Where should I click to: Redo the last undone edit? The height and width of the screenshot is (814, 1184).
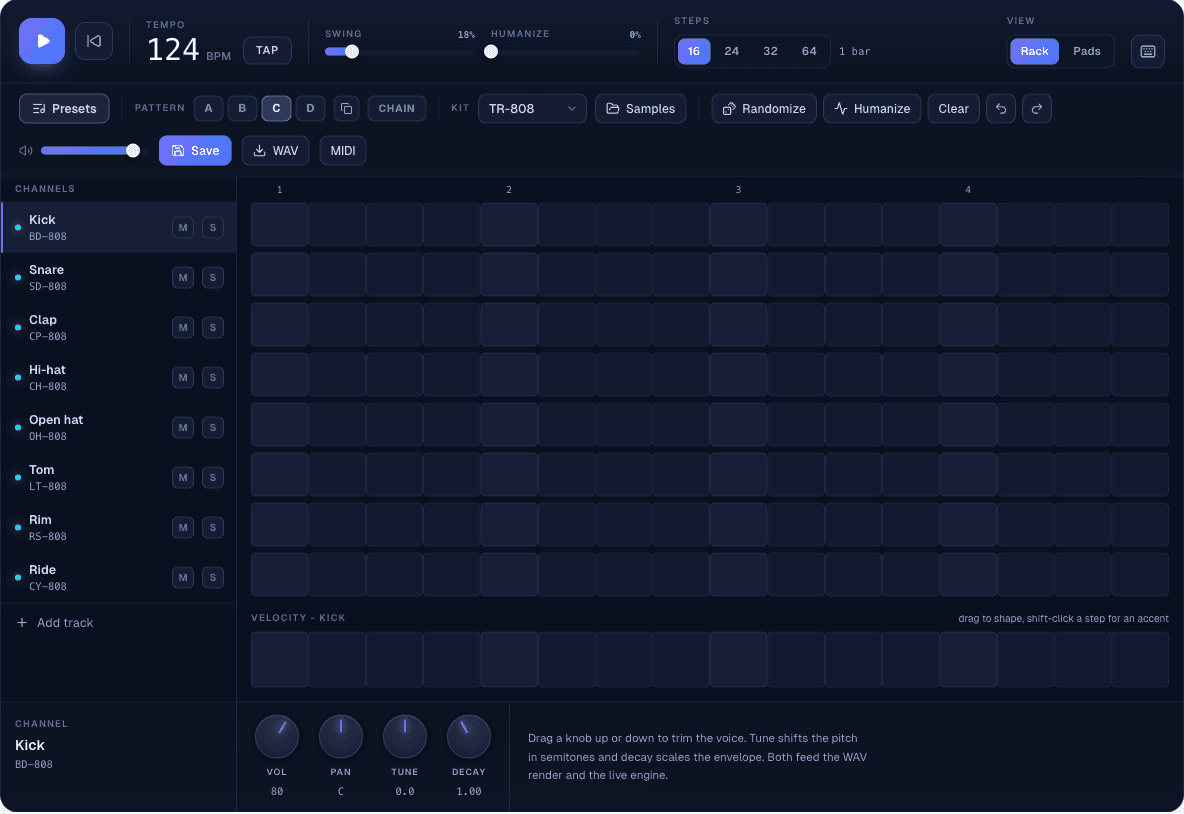[x=1037, y=109]
